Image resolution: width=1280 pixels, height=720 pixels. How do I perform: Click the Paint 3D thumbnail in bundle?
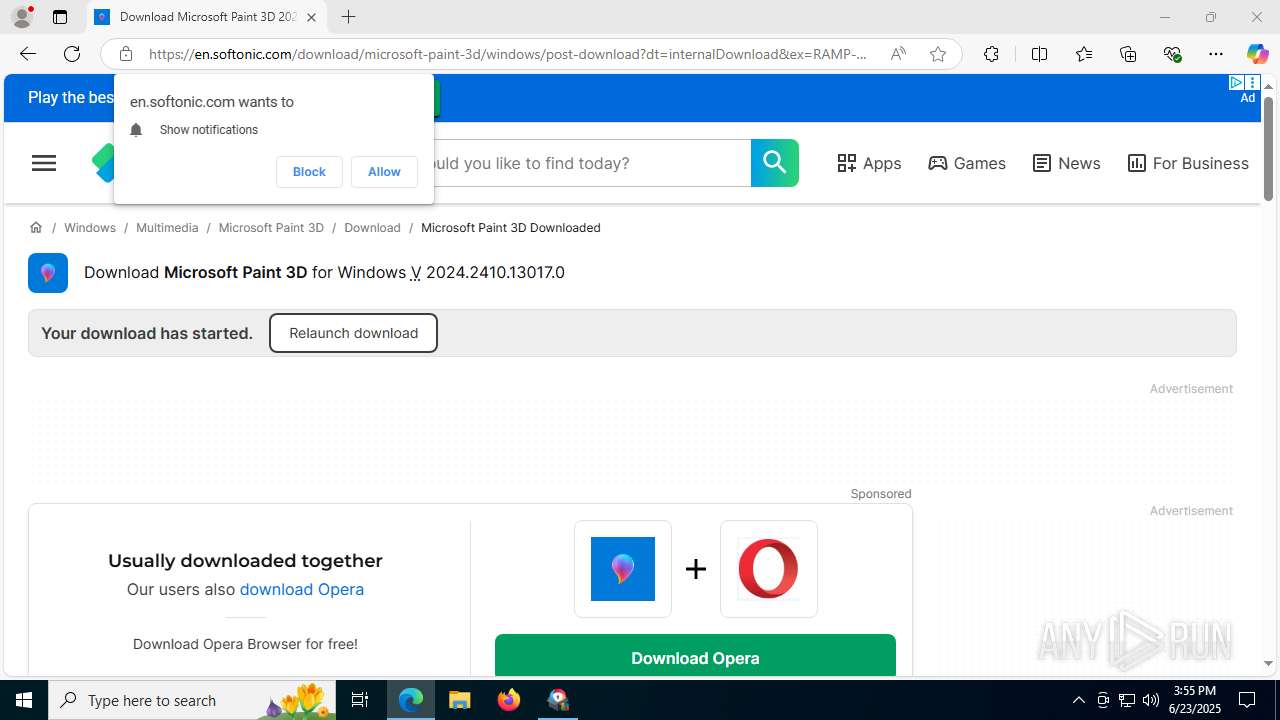pyautogui.click(x=623, y=569)
